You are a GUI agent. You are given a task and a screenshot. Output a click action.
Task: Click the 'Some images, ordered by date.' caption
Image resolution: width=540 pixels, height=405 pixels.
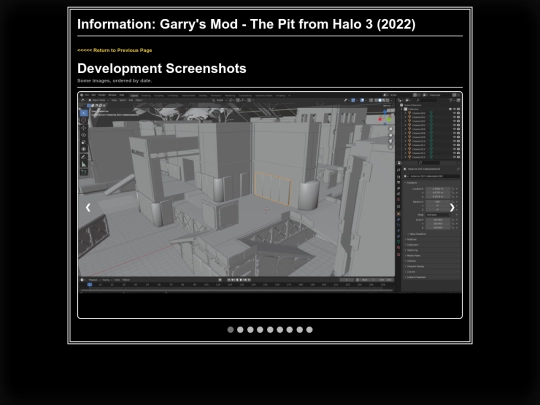pos(115,81)
